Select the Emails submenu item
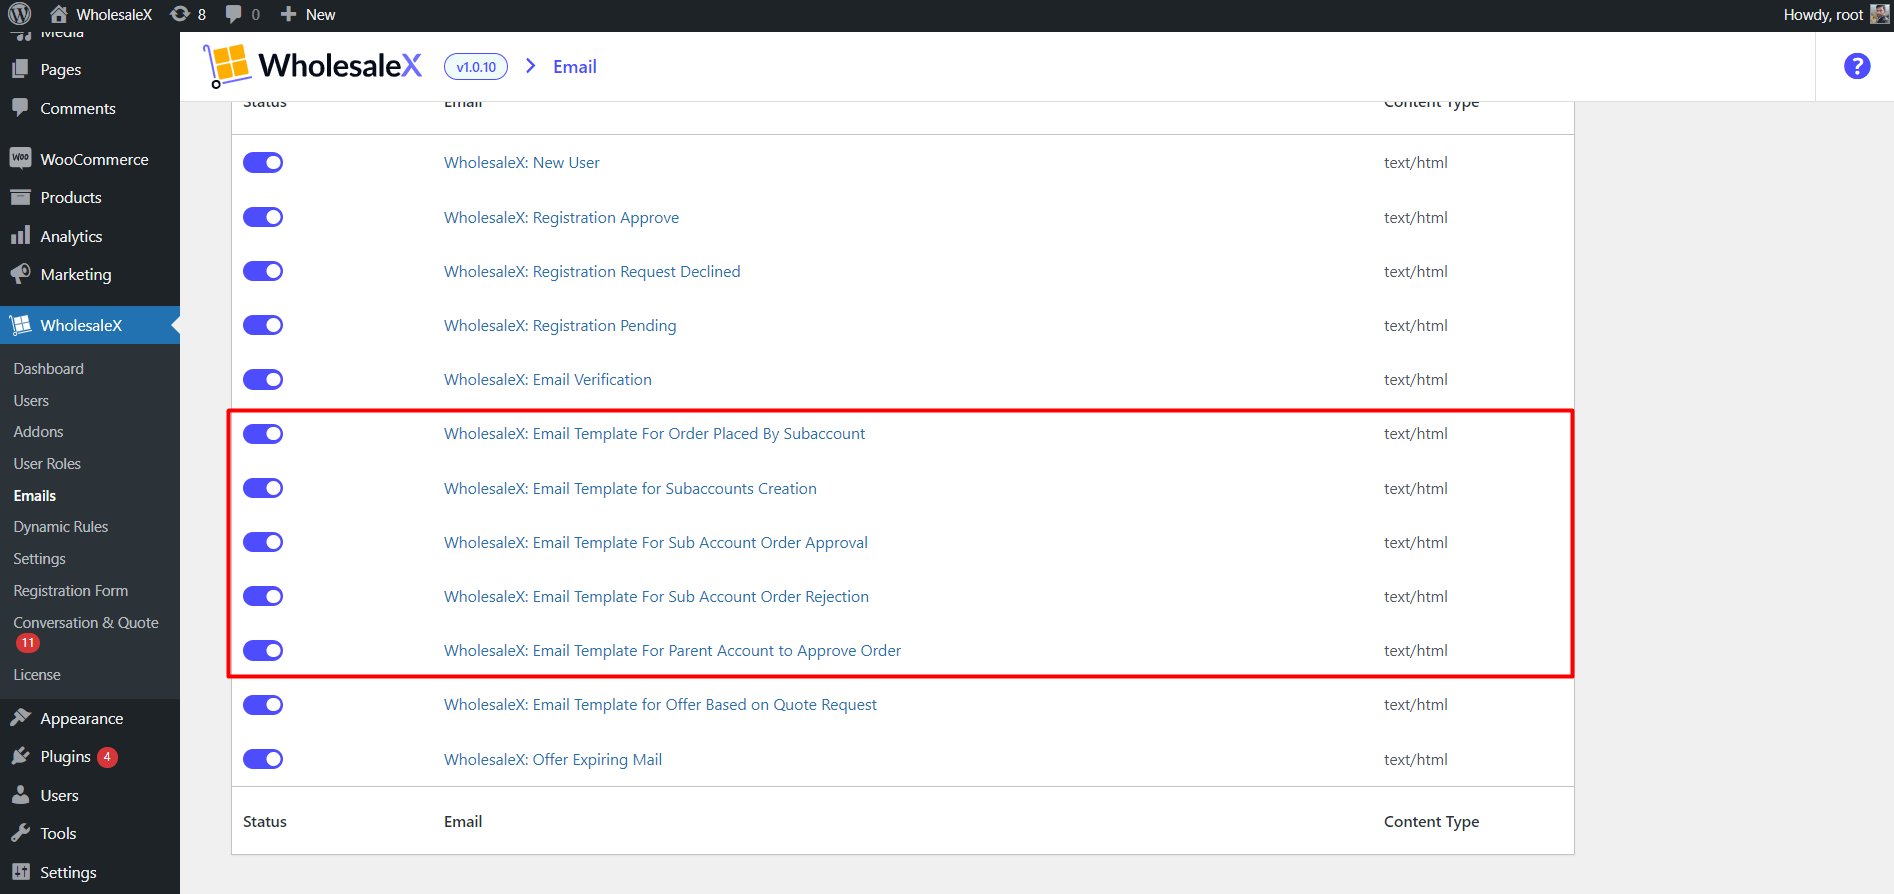1894x894 pixels. tap(35, 495)
